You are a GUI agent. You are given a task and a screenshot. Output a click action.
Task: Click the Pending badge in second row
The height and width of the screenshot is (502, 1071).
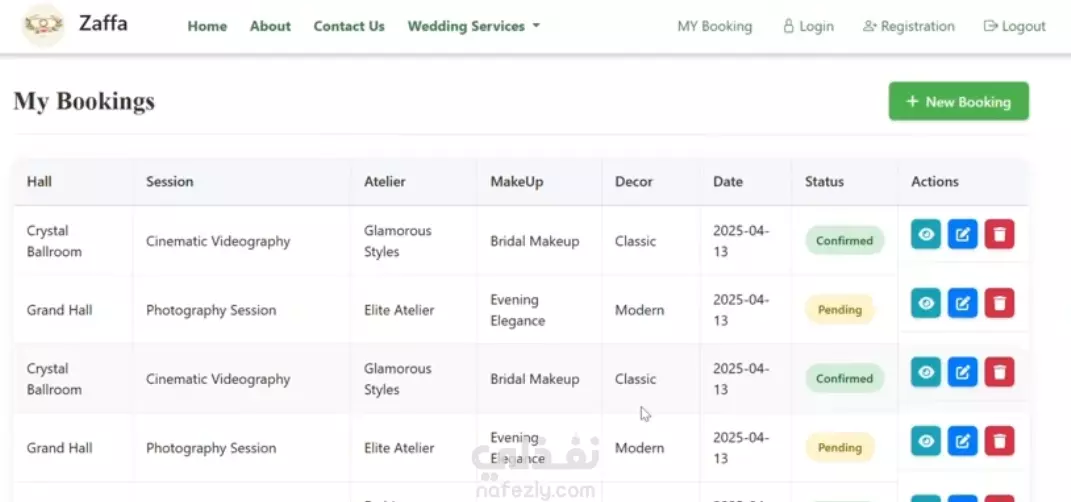point(840,310)
